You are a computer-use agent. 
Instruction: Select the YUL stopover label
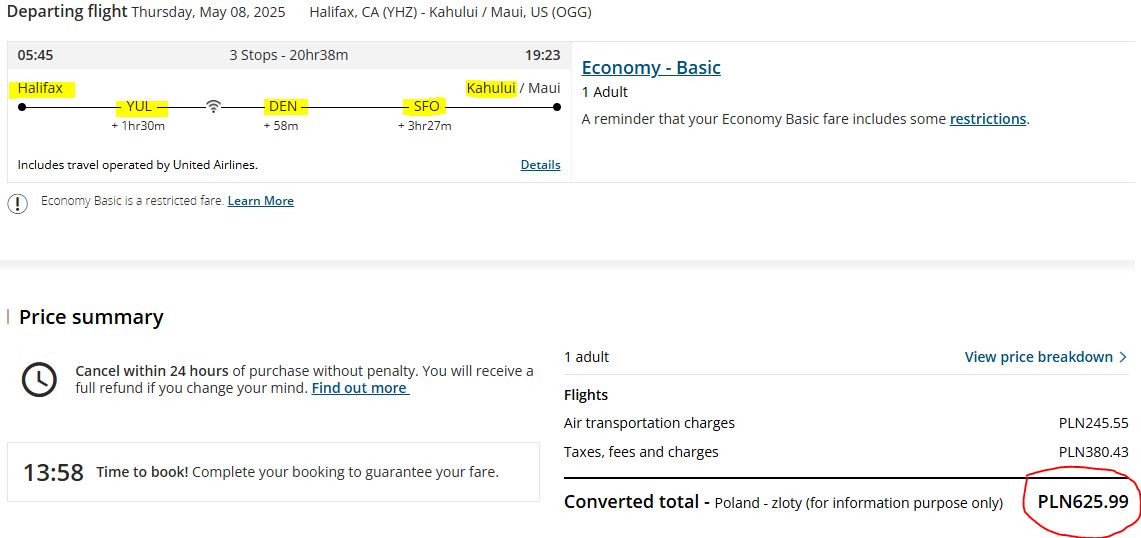[x=139, y=107]
